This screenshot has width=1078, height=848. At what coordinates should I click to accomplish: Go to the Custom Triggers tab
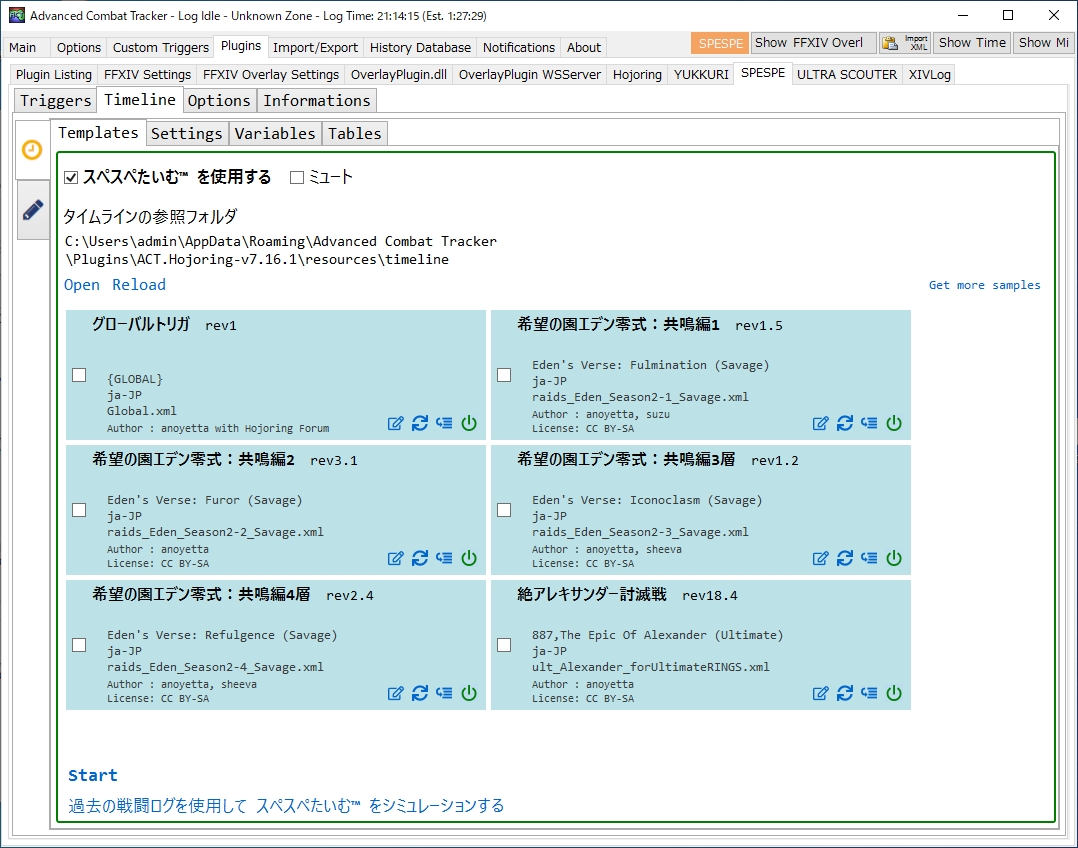(x=161, y=47)
